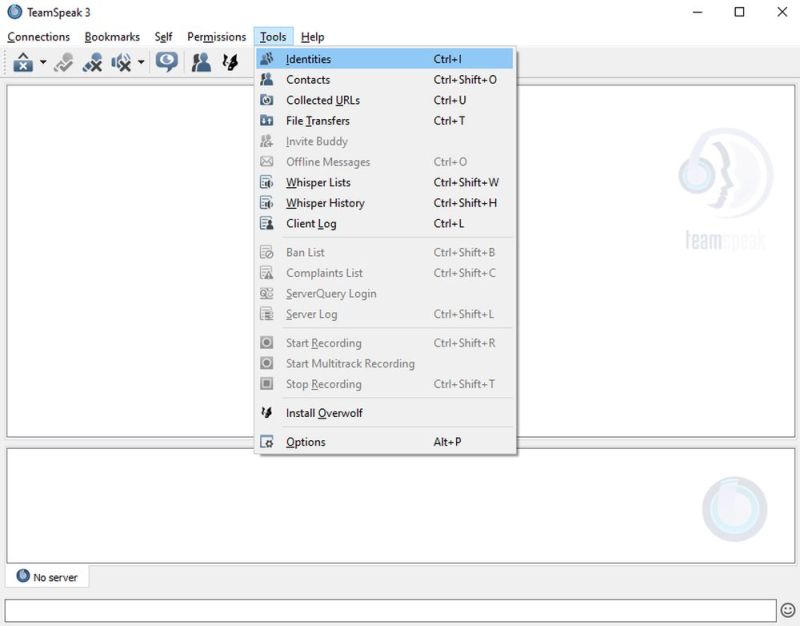Click the Ban List menu entry
Screen dimensions: 800x626
385,252
